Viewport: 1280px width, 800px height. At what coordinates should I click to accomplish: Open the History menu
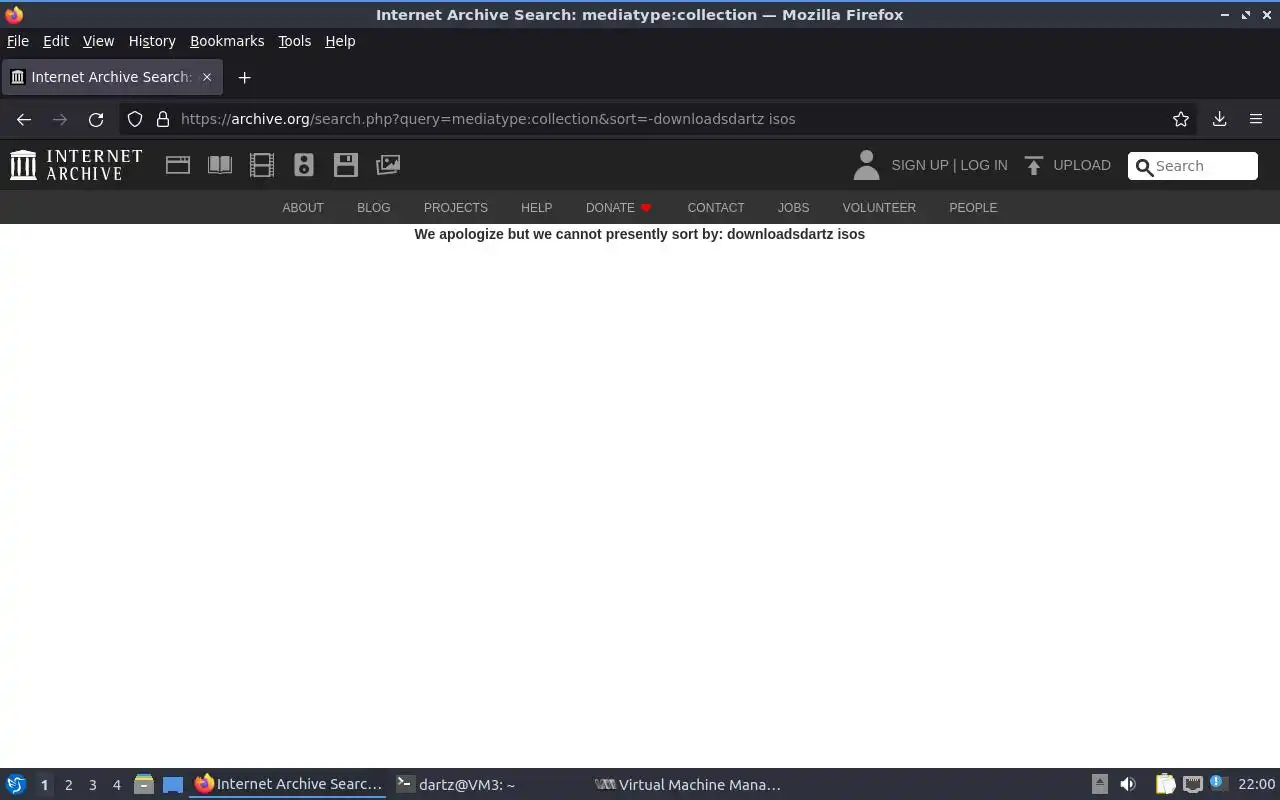tap(152, 41)
